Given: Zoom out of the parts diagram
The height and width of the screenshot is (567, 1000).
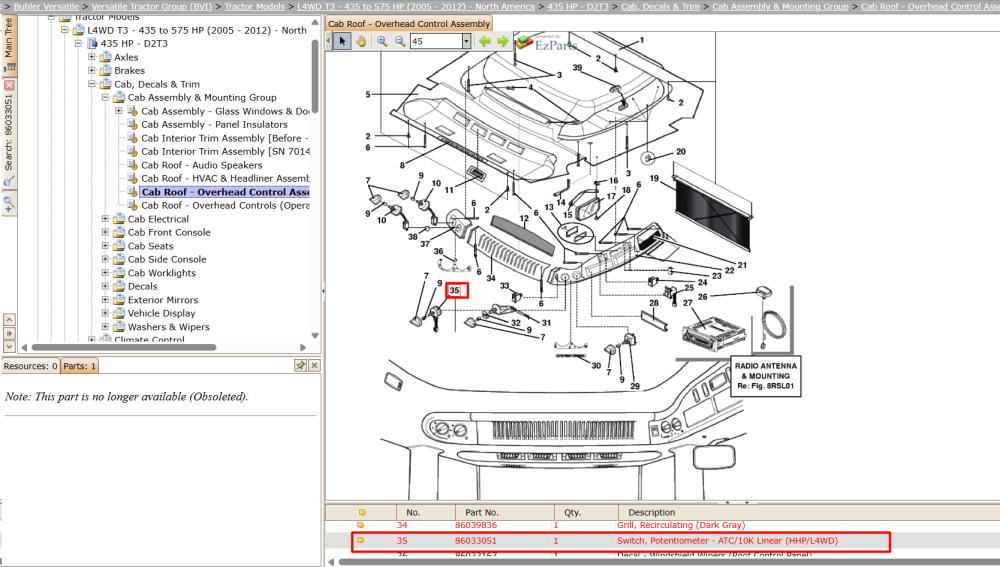Looking at the screenshot, I should click(400, 41).
